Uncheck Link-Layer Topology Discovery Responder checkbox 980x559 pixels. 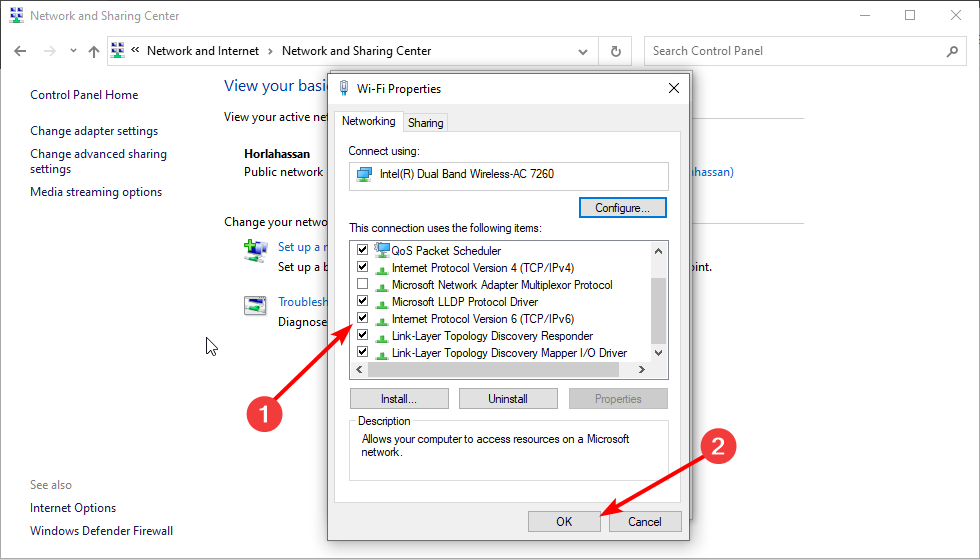pyautogui.click(x=362, y=335)
